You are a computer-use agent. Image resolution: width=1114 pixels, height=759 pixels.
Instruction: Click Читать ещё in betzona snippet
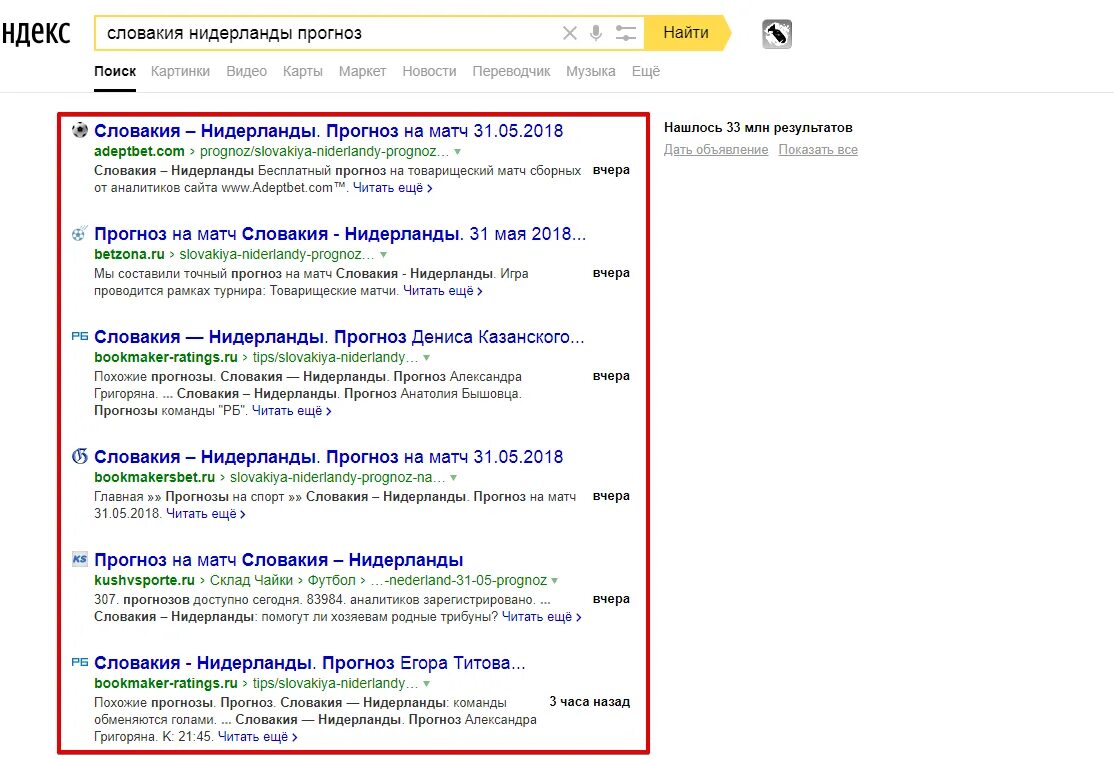click(x=443, y=291)
